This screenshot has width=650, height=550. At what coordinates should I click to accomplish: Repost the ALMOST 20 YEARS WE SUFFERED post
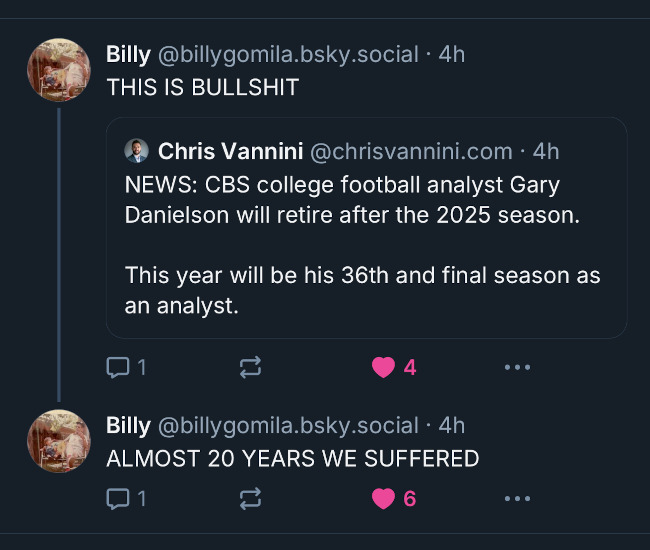click(x=251, y=498)
